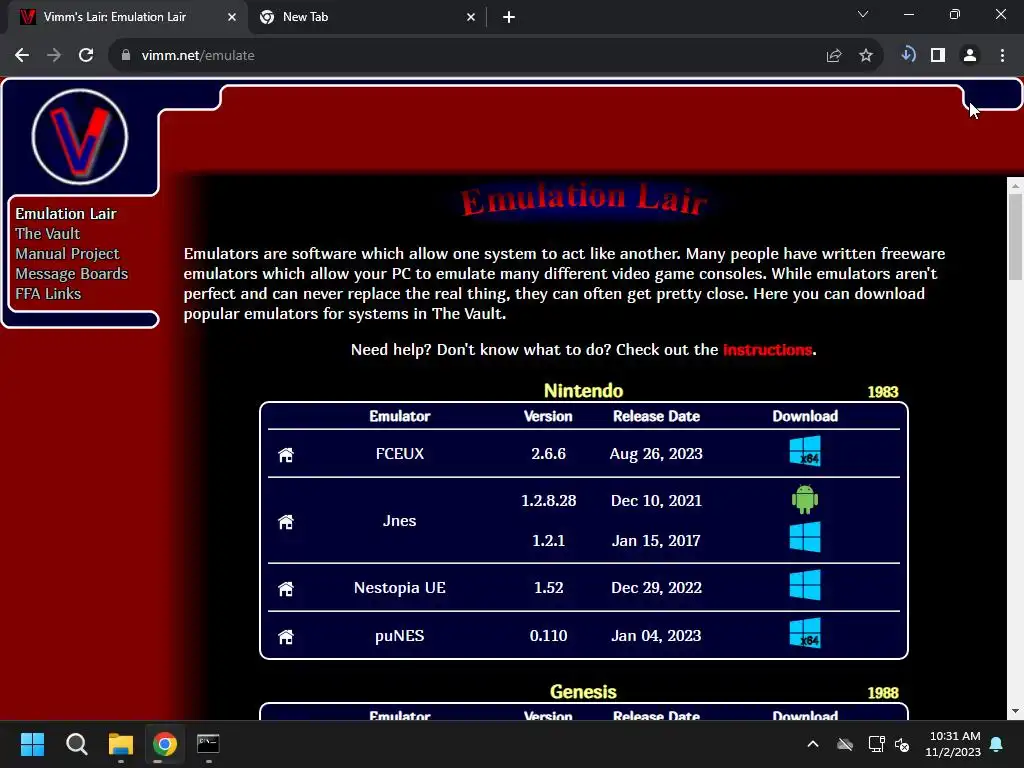Click Chrome icon in taskbar
The height and width of the screenshot is (768, 1024).
165,744
